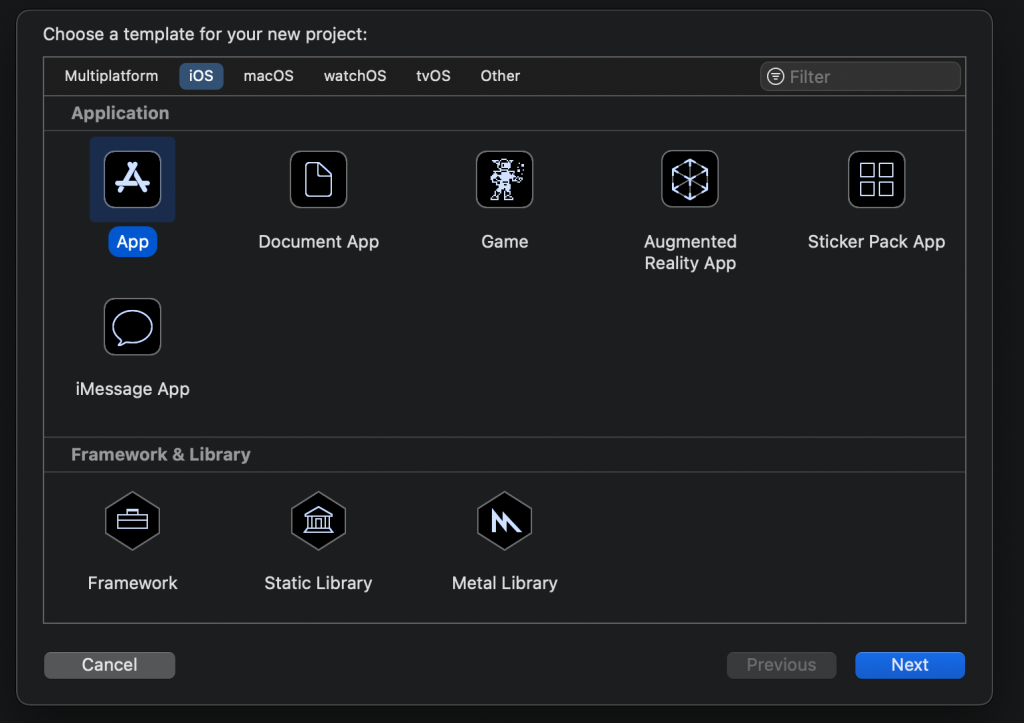Open the tvOS platform tab
Viewport: 1024px width, 723px height.
pyautogui.click(x=433, y=76)
